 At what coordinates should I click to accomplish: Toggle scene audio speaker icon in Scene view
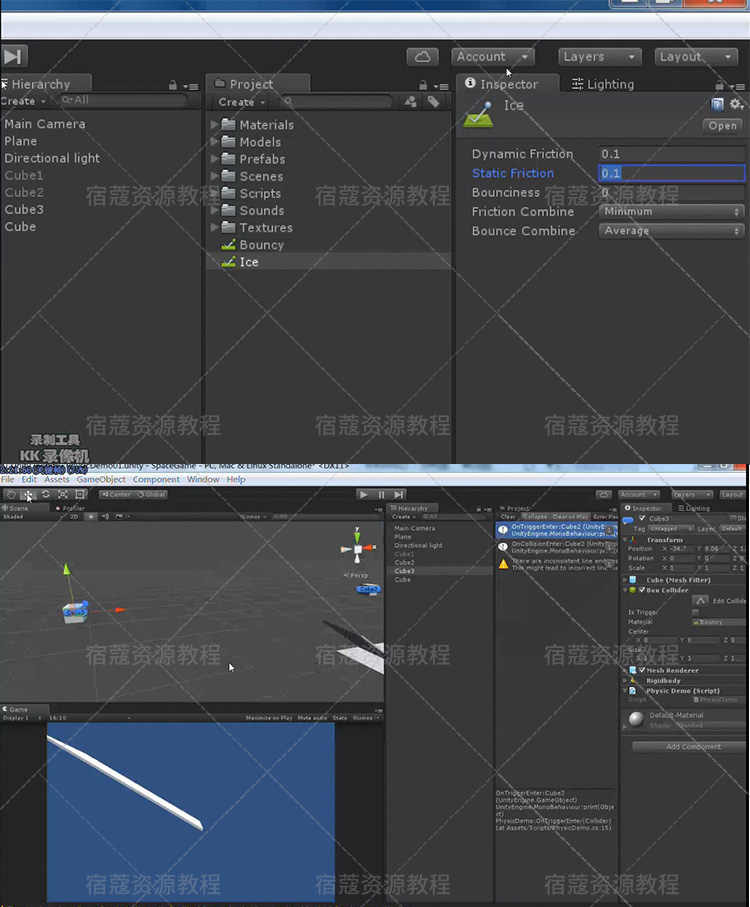click(x=105, y=517)
